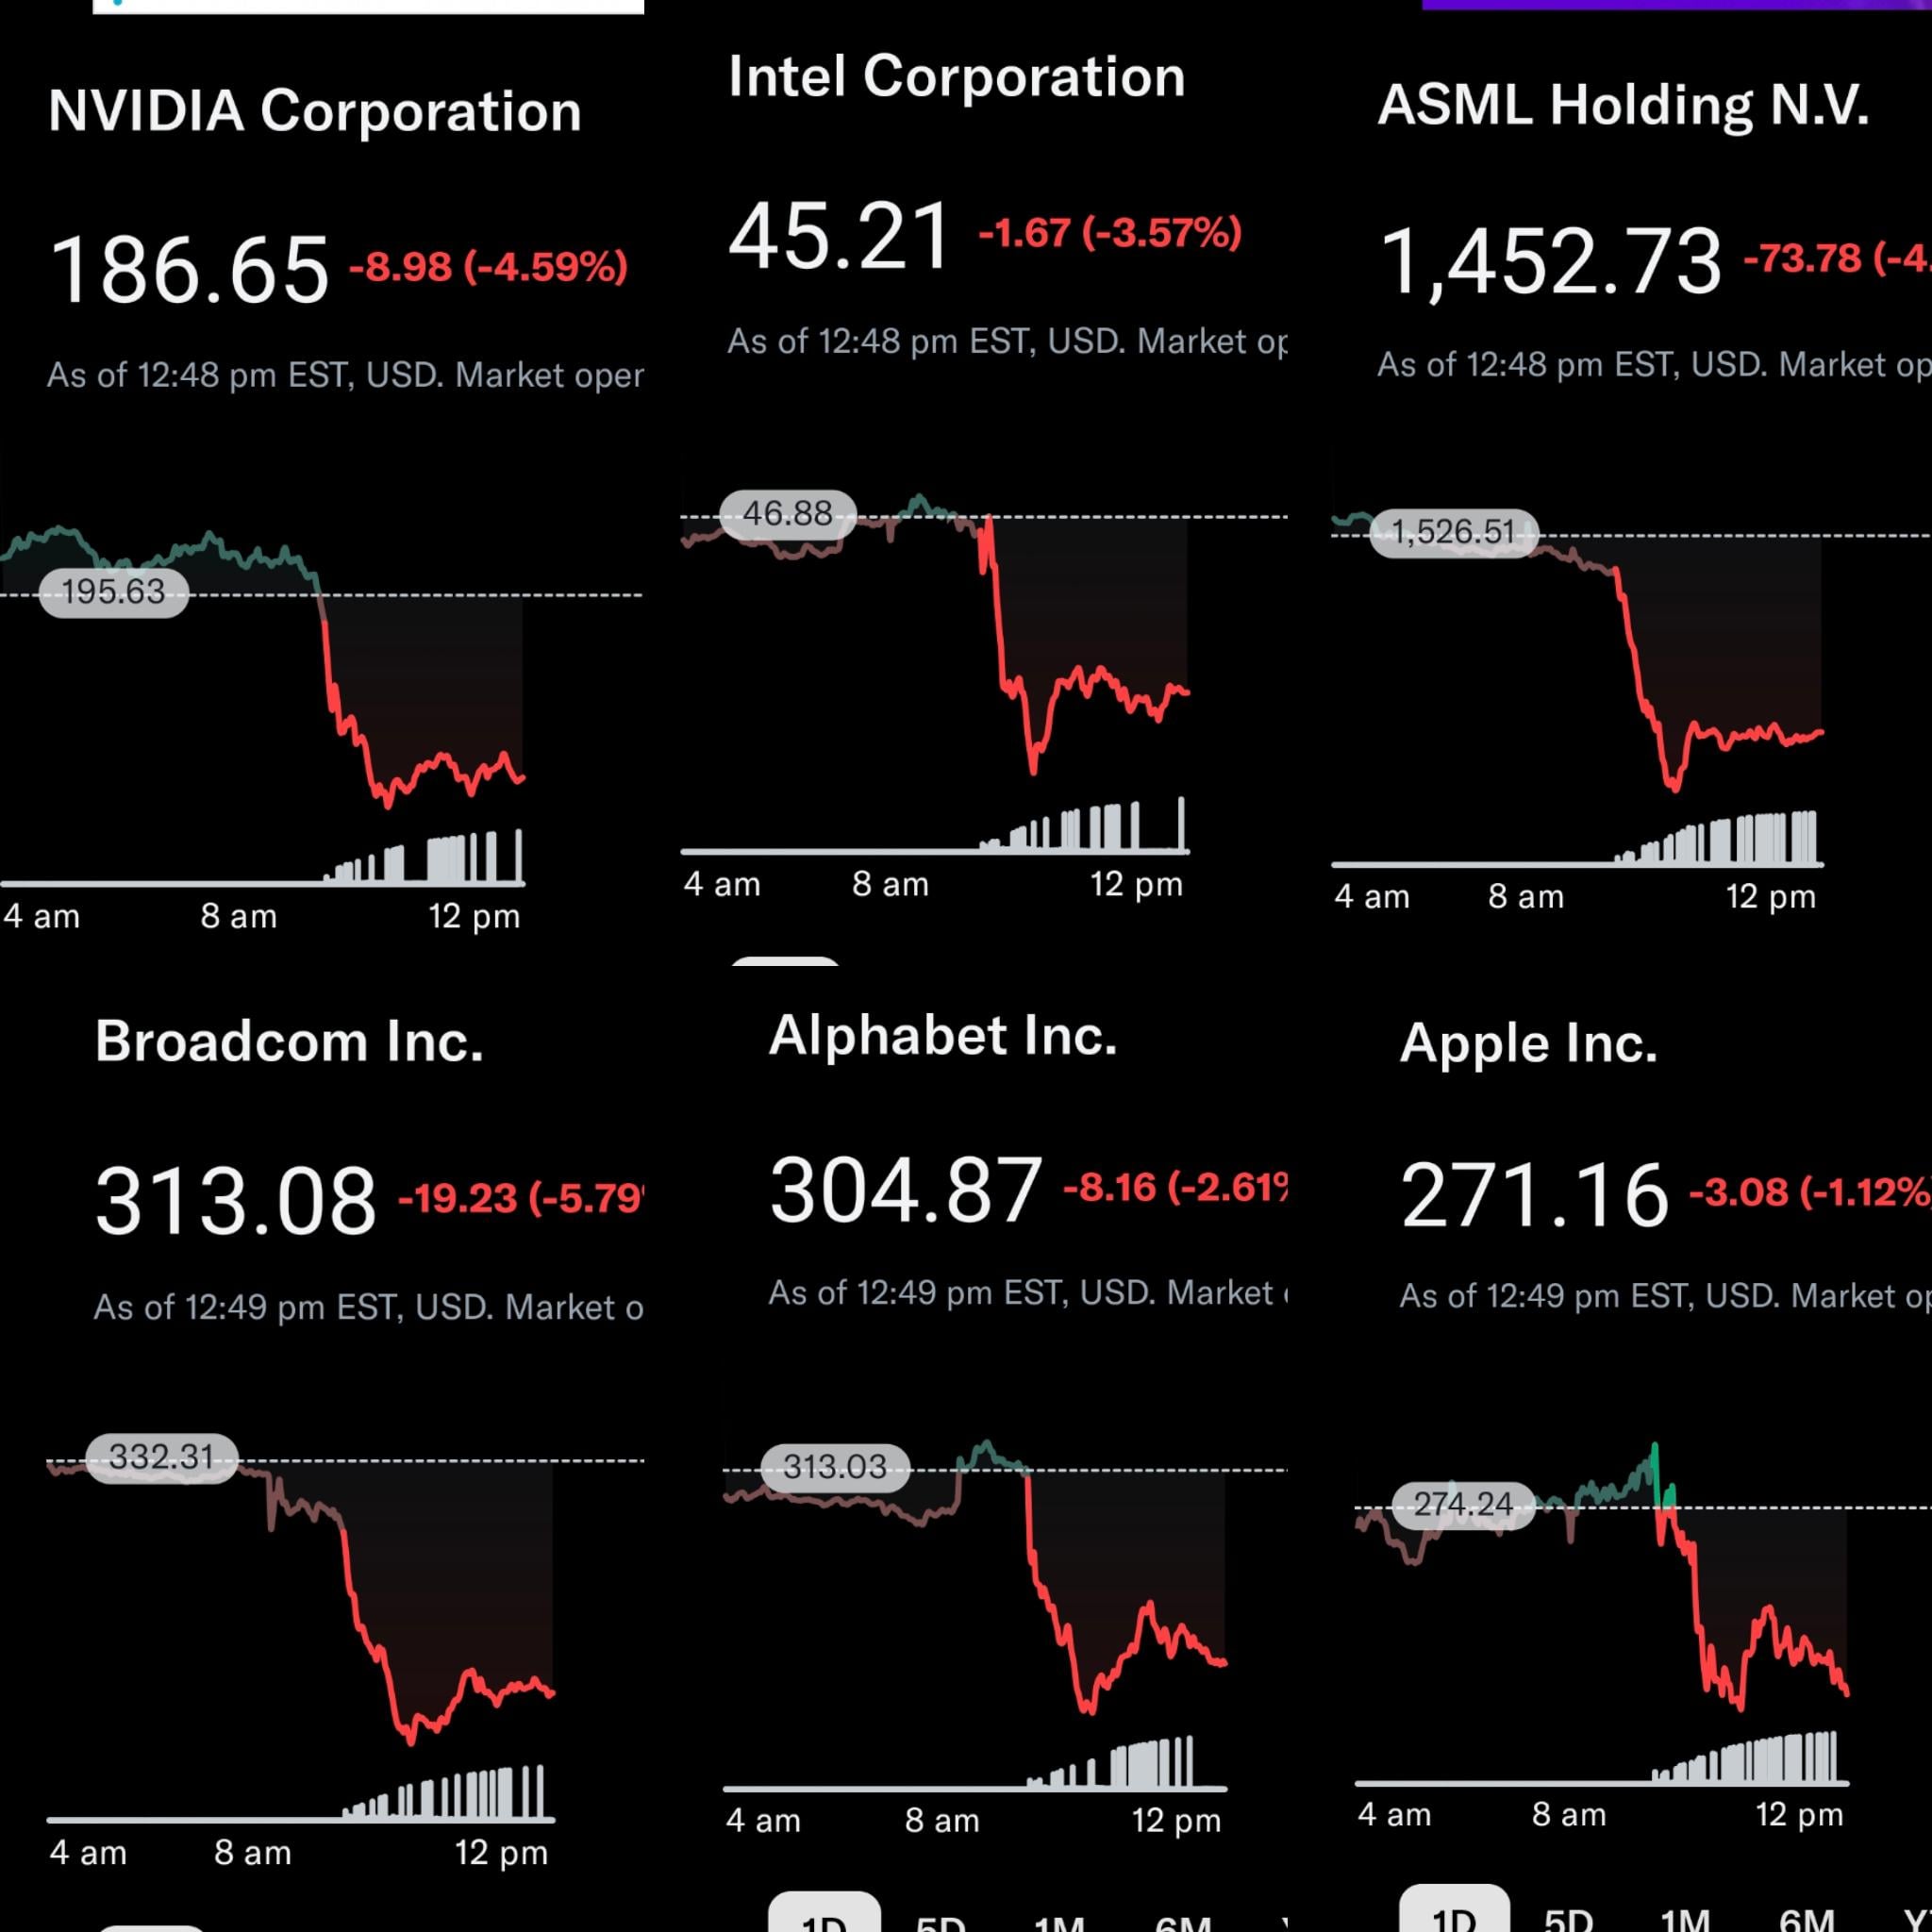Click ASML previous close label 1,526.51
1932x1932 pixels.
tap(1453, 531)
